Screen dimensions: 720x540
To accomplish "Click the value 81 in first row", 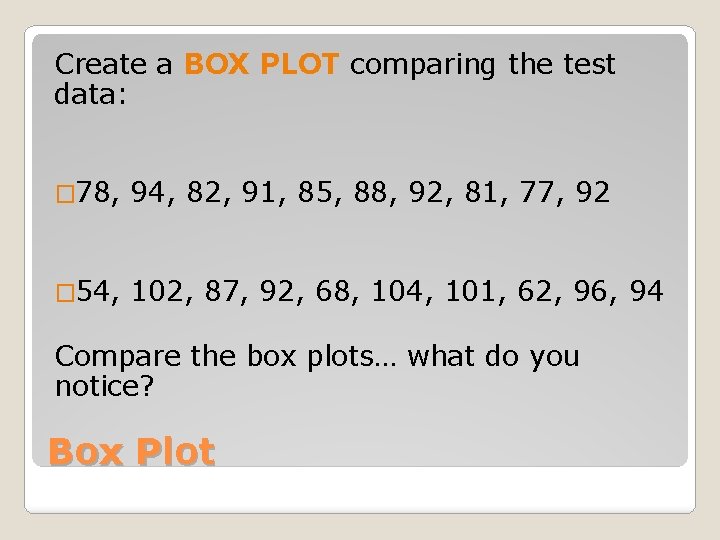I will (480, 192).
